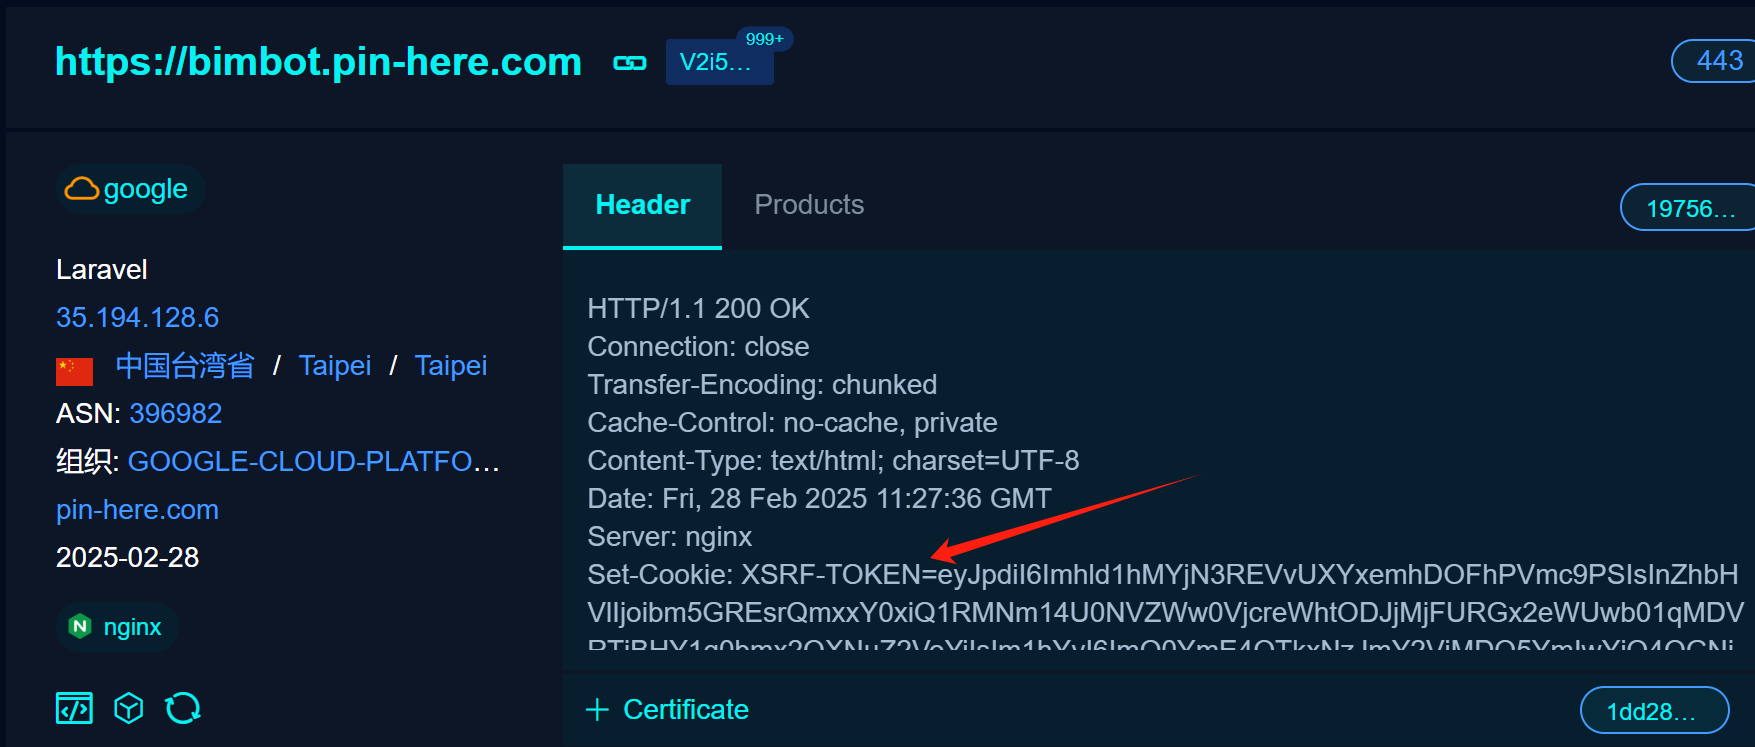Click the ASN 396982 link
1755x747 pixels.
[x=176, y=414]
